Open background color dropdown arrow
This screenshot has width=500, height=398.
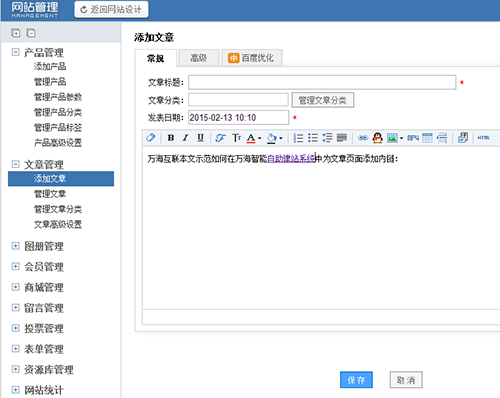point(281,138)
